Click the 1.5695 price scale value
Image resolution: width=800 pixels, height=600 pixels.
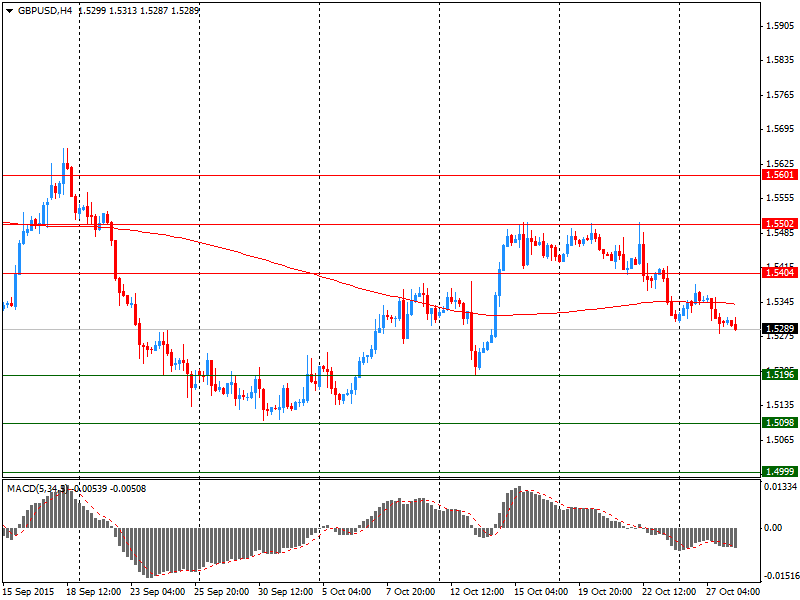[781, 129]
